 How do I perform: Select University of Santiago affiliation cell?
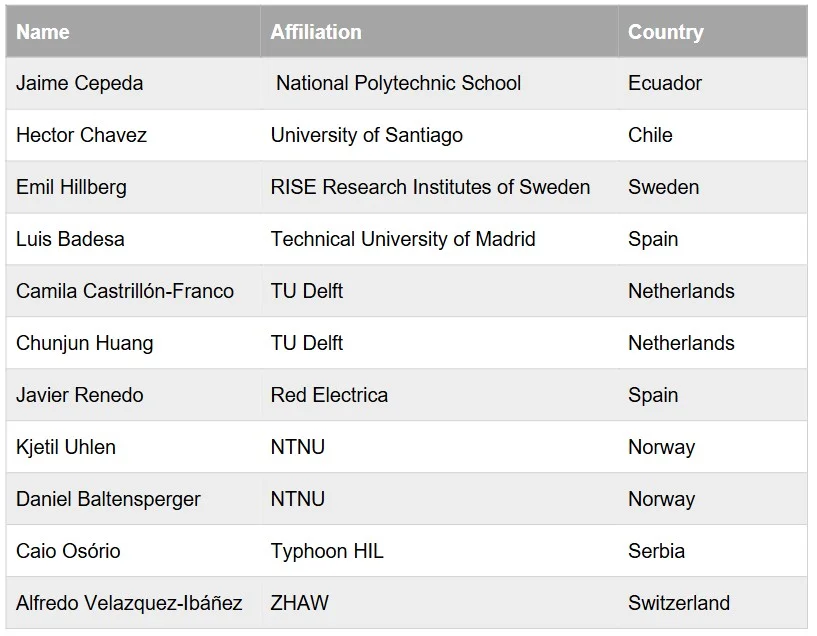coord(439,135)
